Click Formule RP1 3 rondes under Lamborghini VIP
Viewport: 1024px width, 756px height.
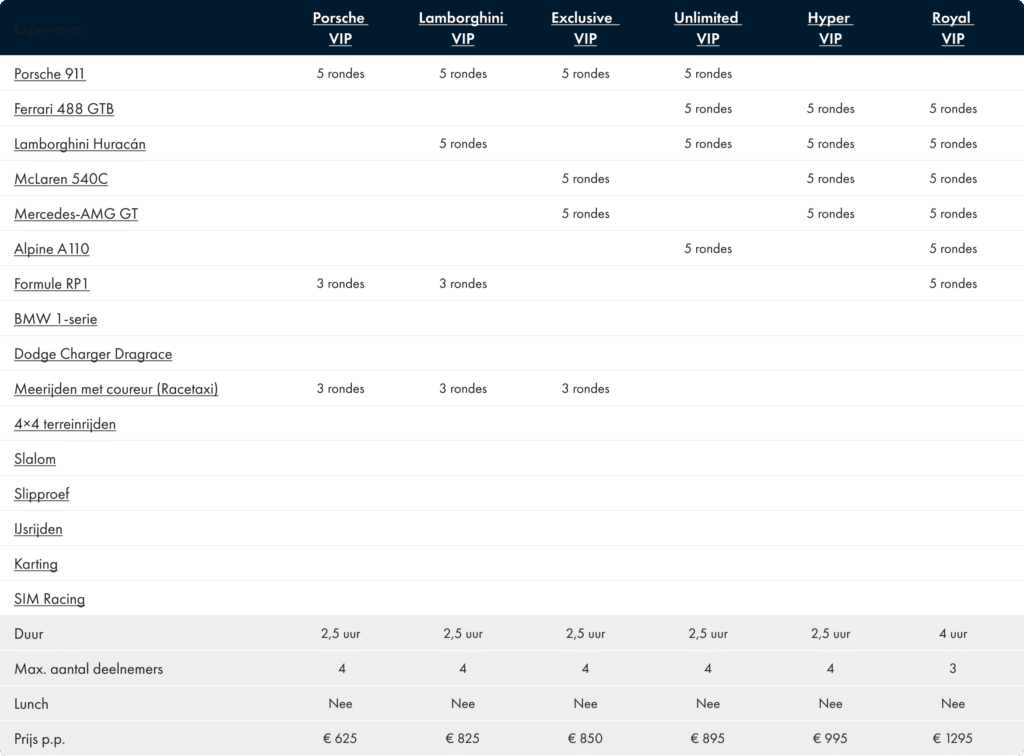[462, 284]
